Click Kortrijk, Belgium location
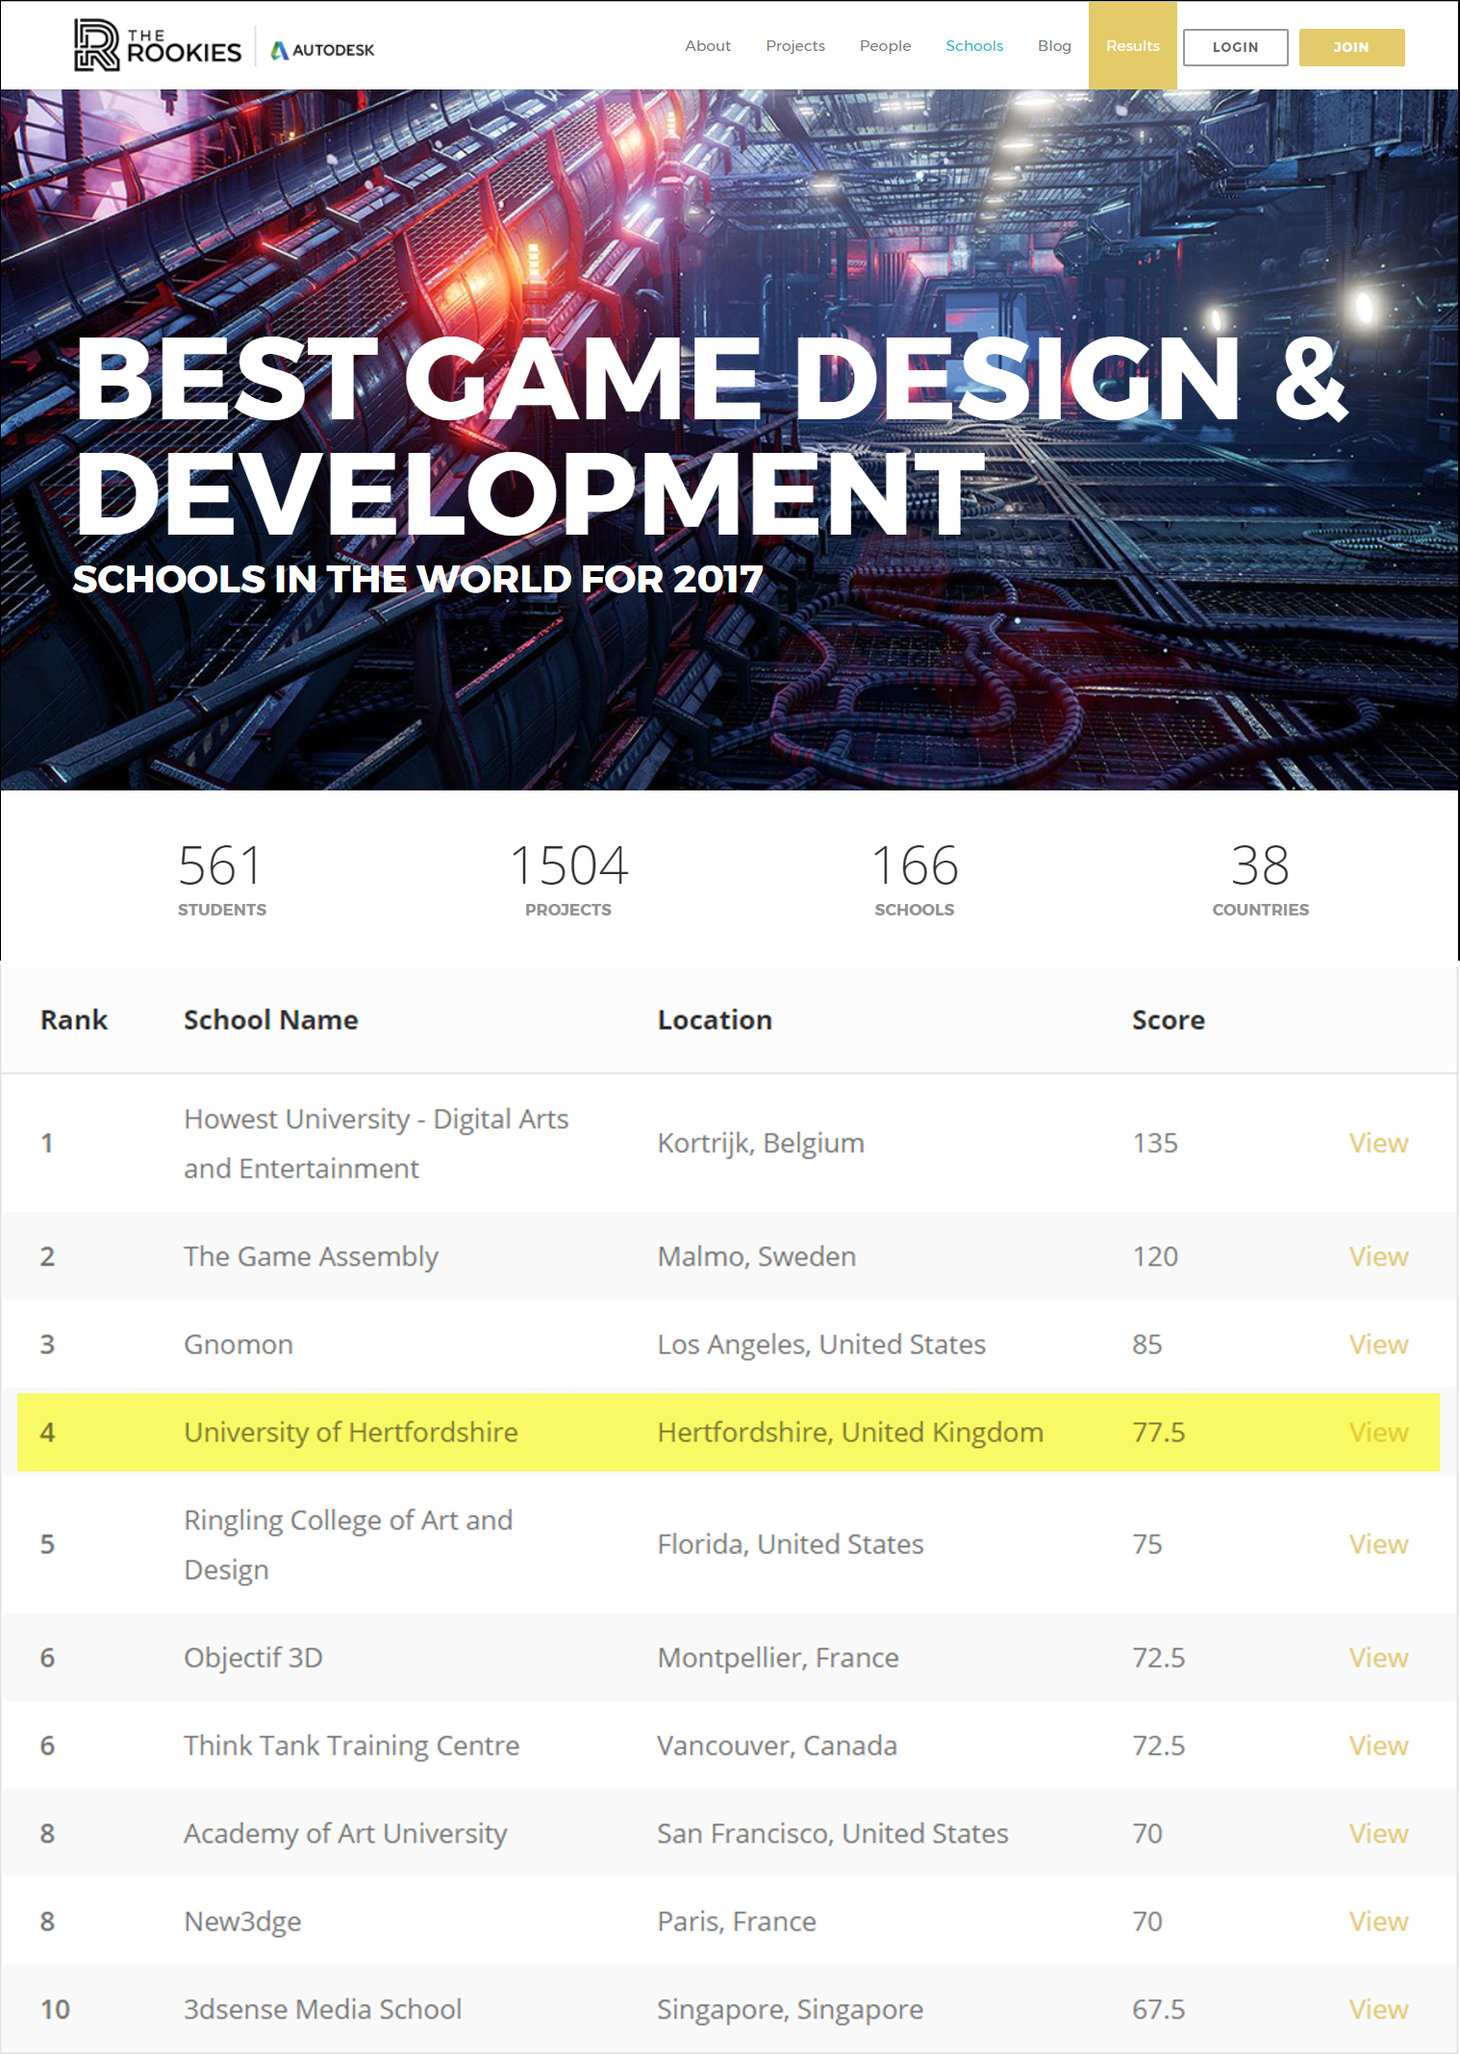The image size is (1460, 2054). [761, 1143]
